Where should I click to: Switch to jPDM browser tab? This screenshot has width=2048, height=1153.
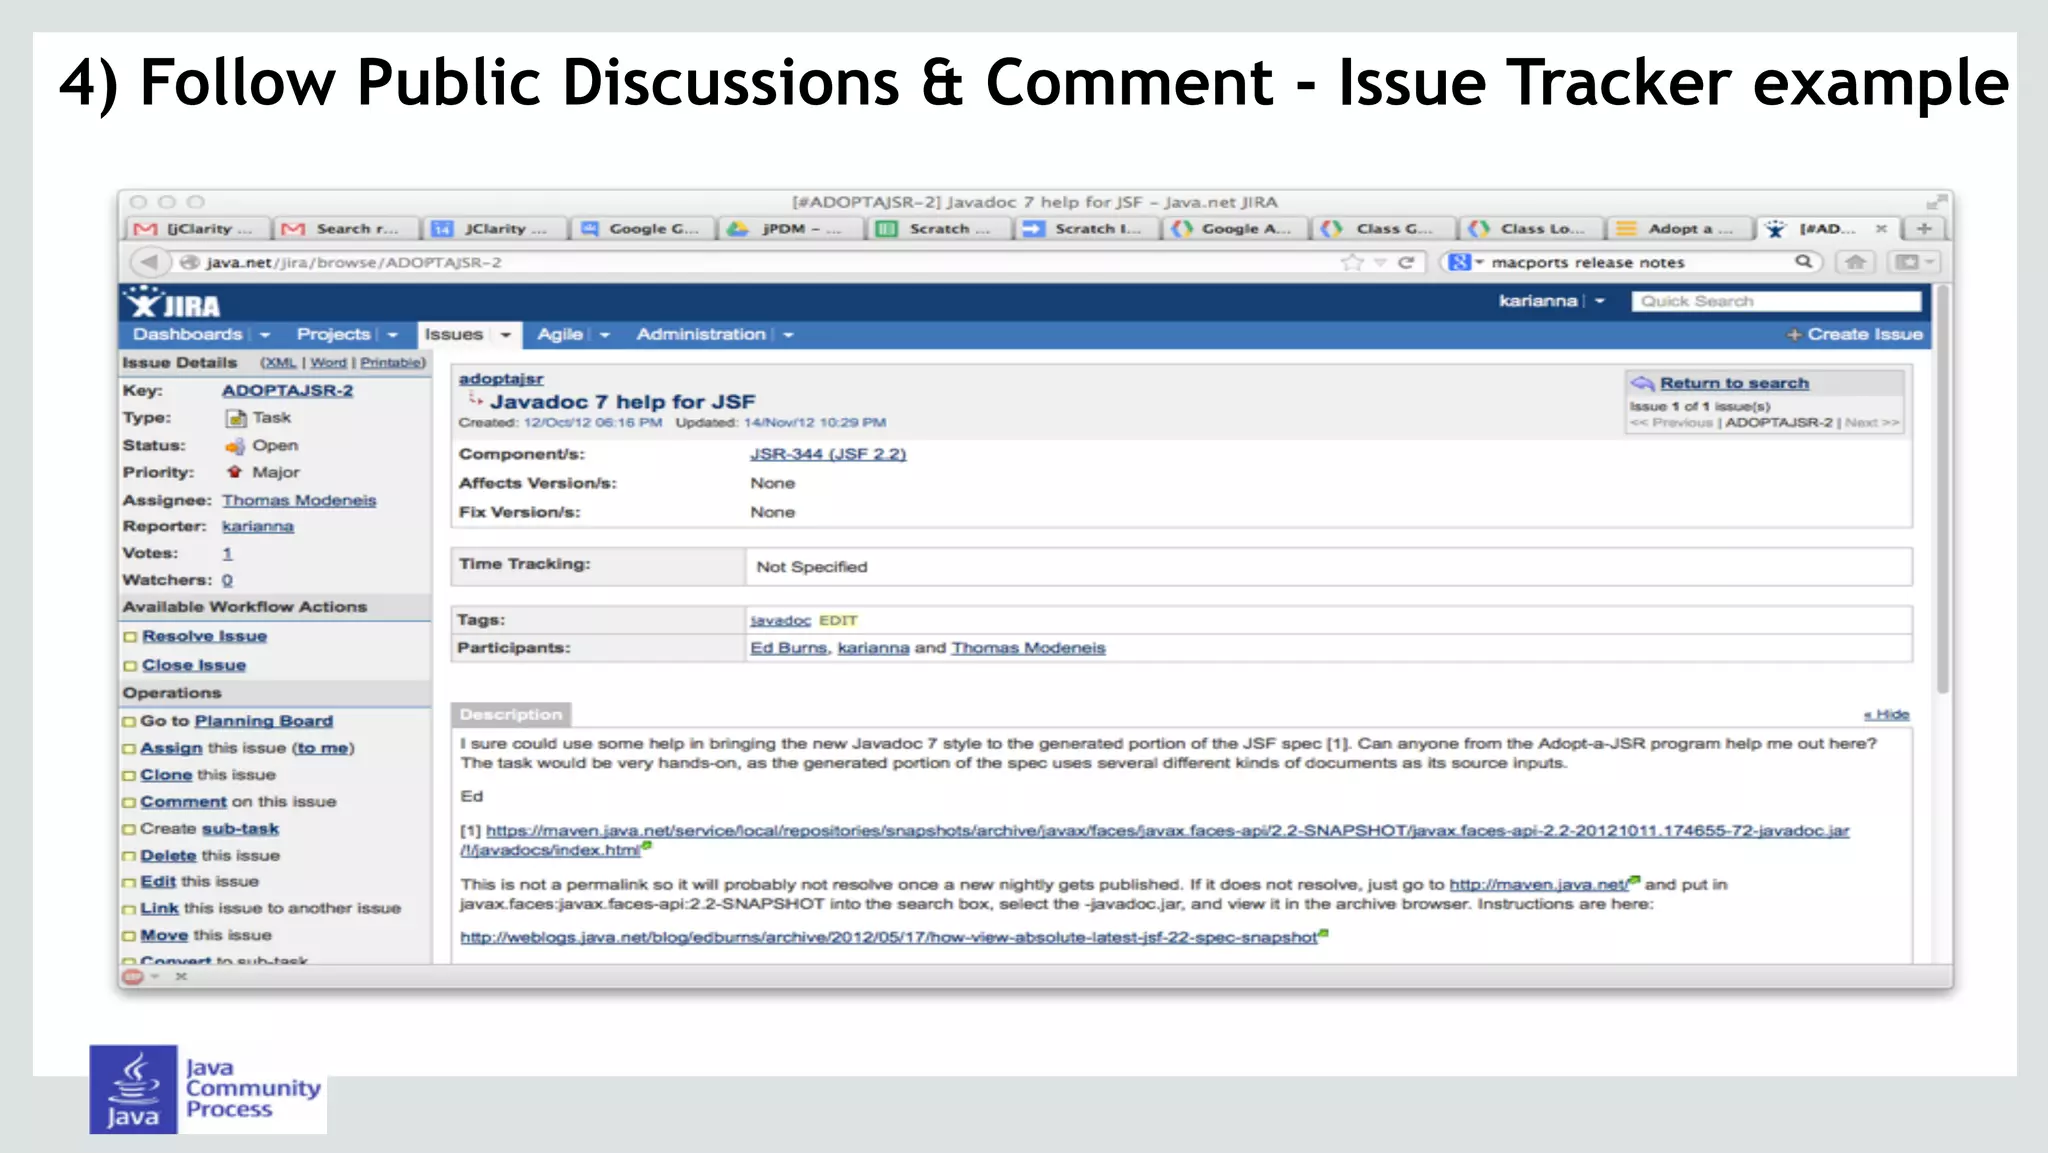click(x=790, y=229)
